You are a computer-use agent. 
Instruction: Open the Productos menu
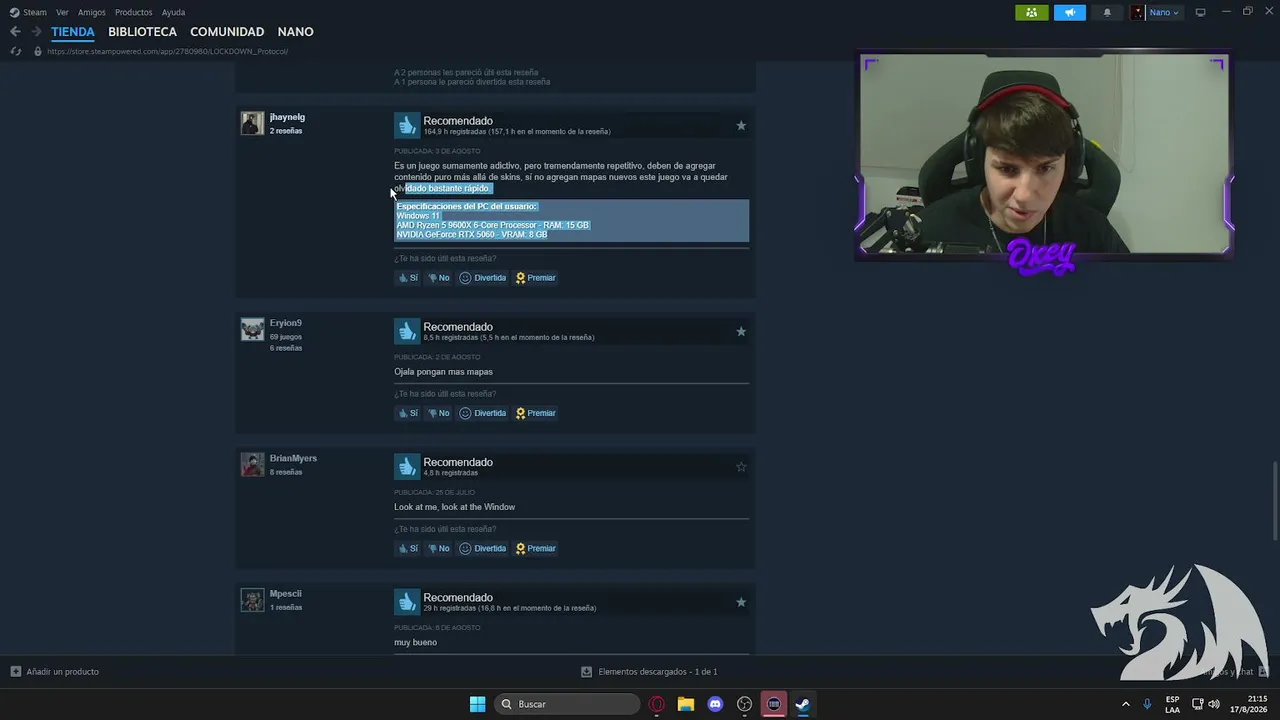click(134, 12)
